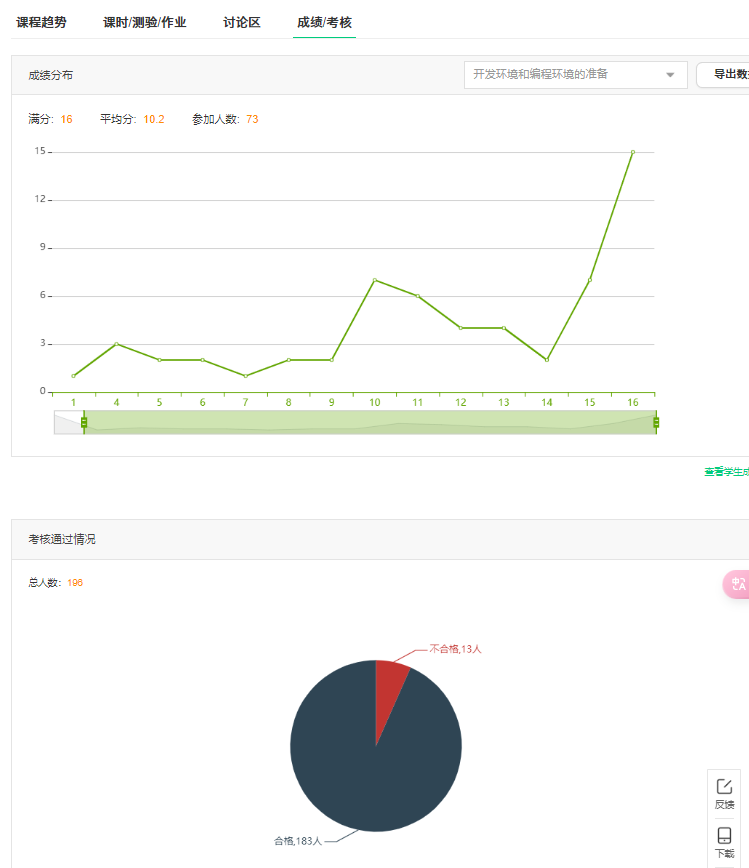Viewport: 749px width, 868px height.
Task: Open the 查看学生成绩 link
Action: click(726, 472)
